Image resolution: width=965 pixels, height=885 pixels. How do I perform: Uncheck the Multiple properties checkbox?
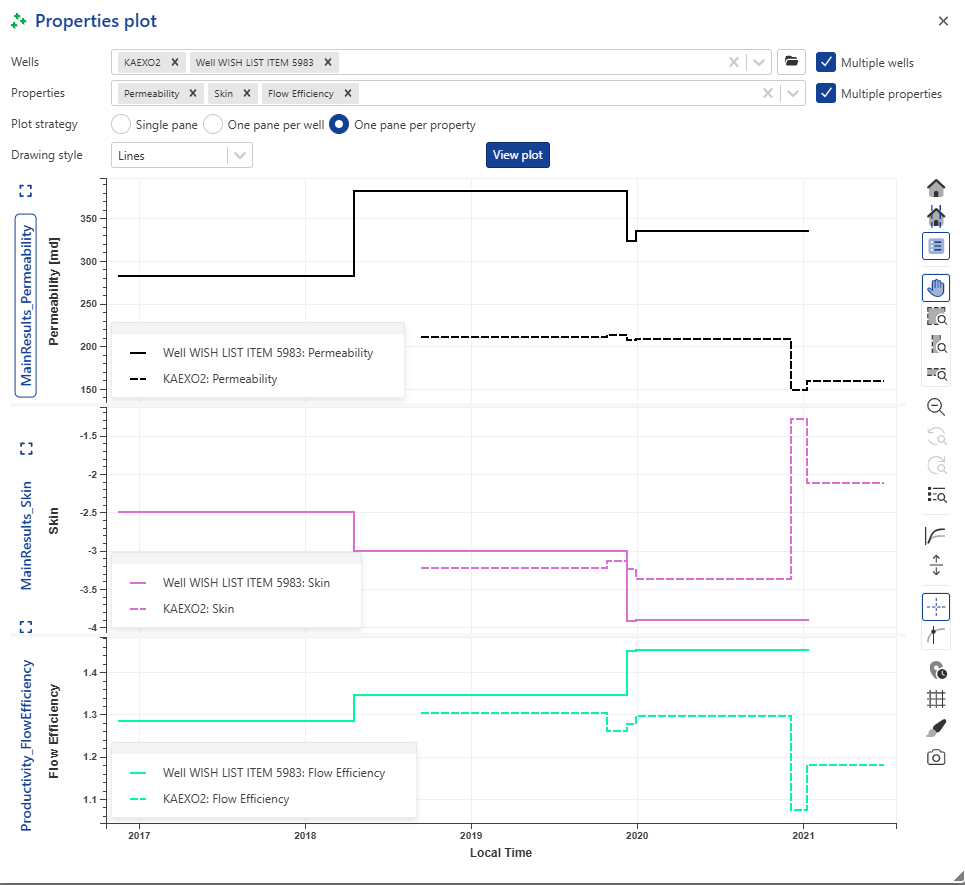pos(826,93)
